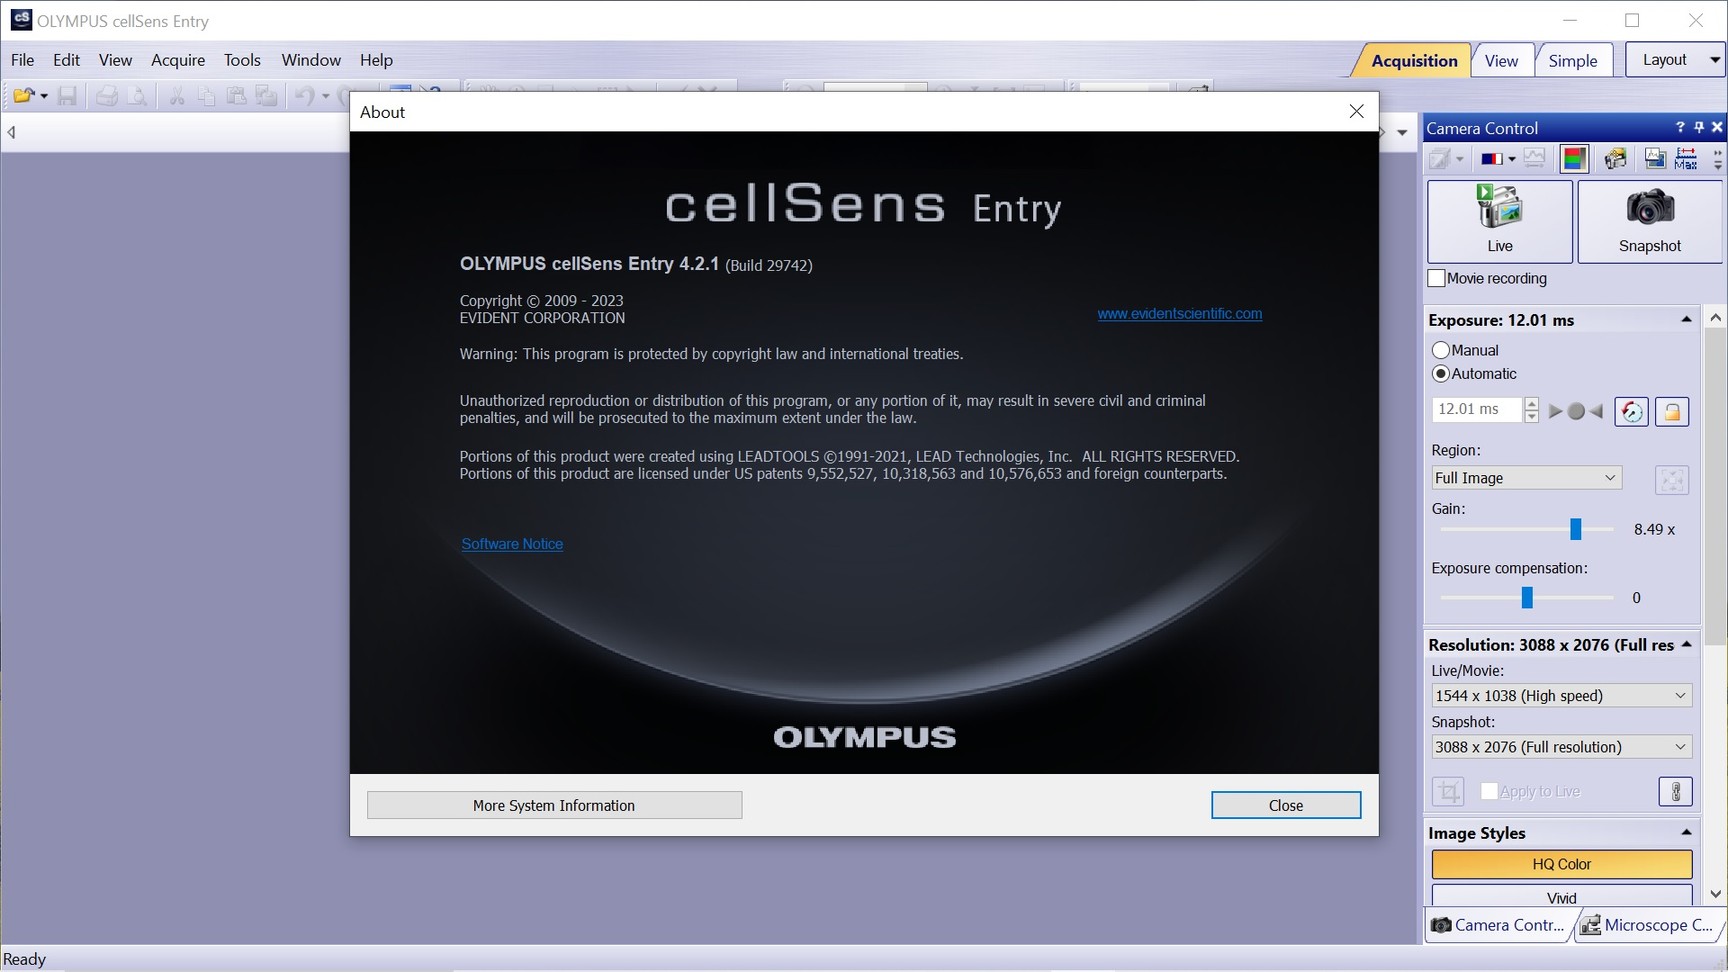Select the Camera Control bottom tab
The image size is (1728, 972).
click(x=1499, y=925)
